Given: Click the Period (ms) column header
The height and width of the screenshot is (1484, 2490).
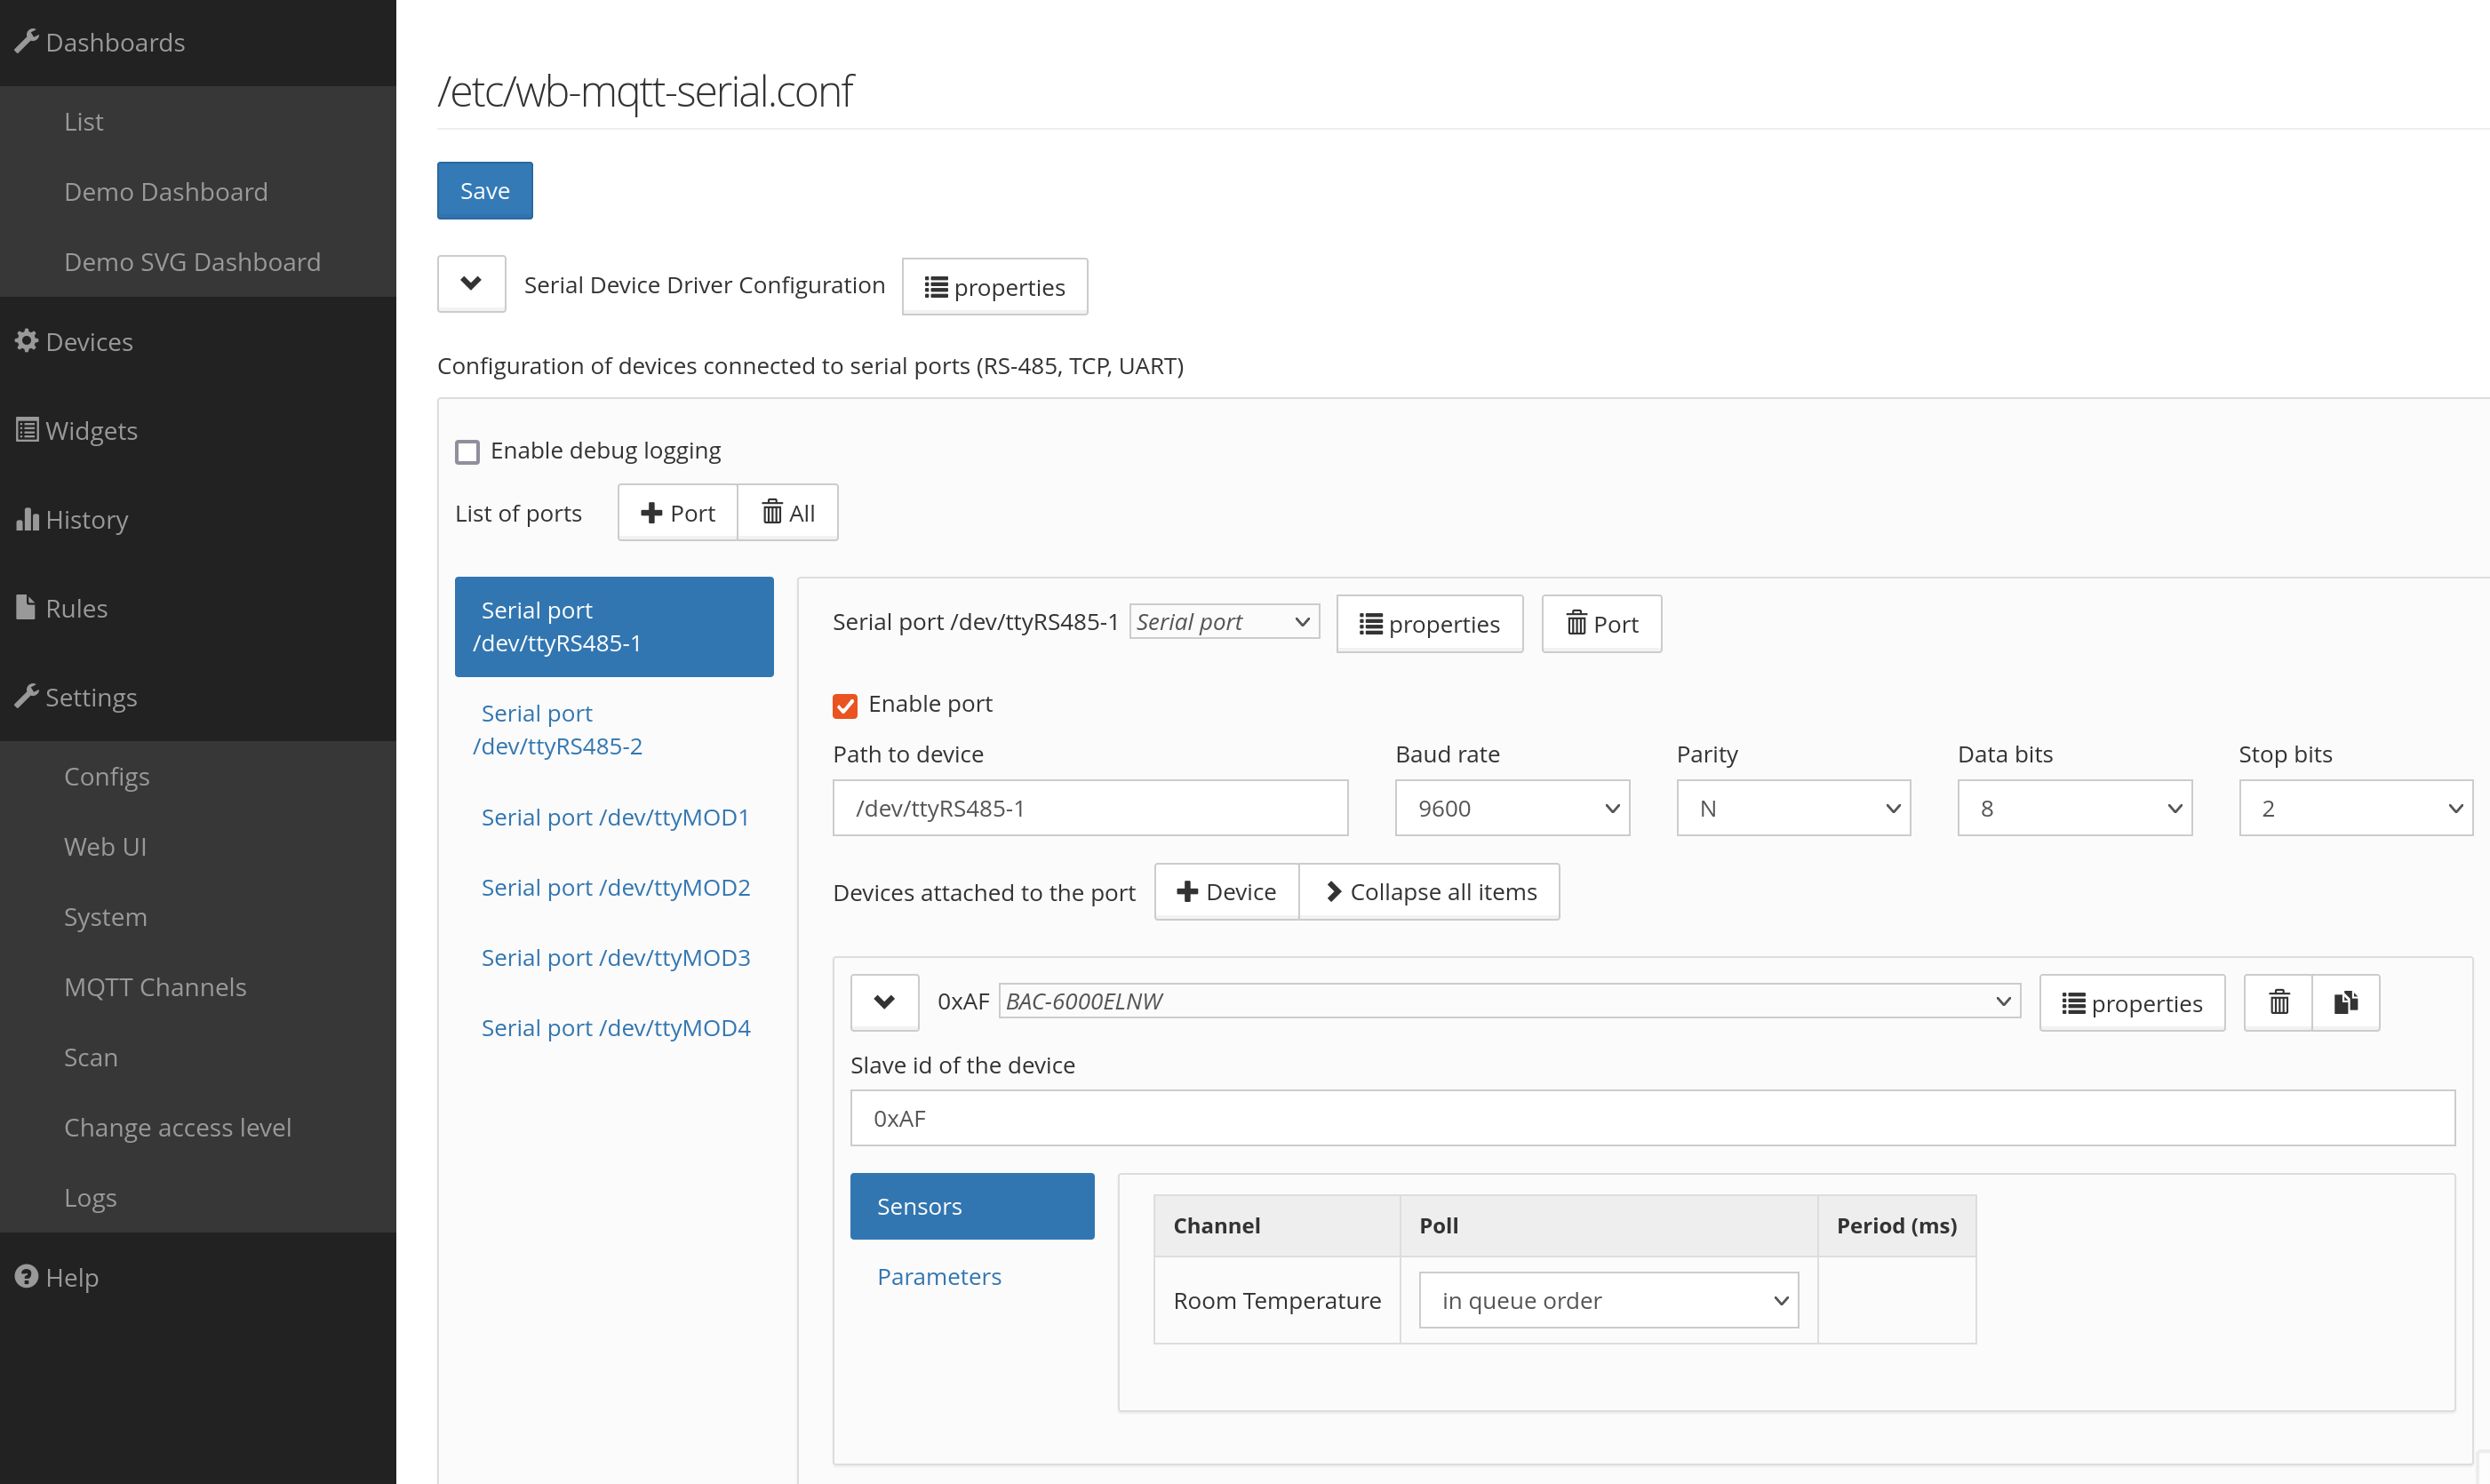Looking at the screenshot, I should [x=1897, y=1225].
